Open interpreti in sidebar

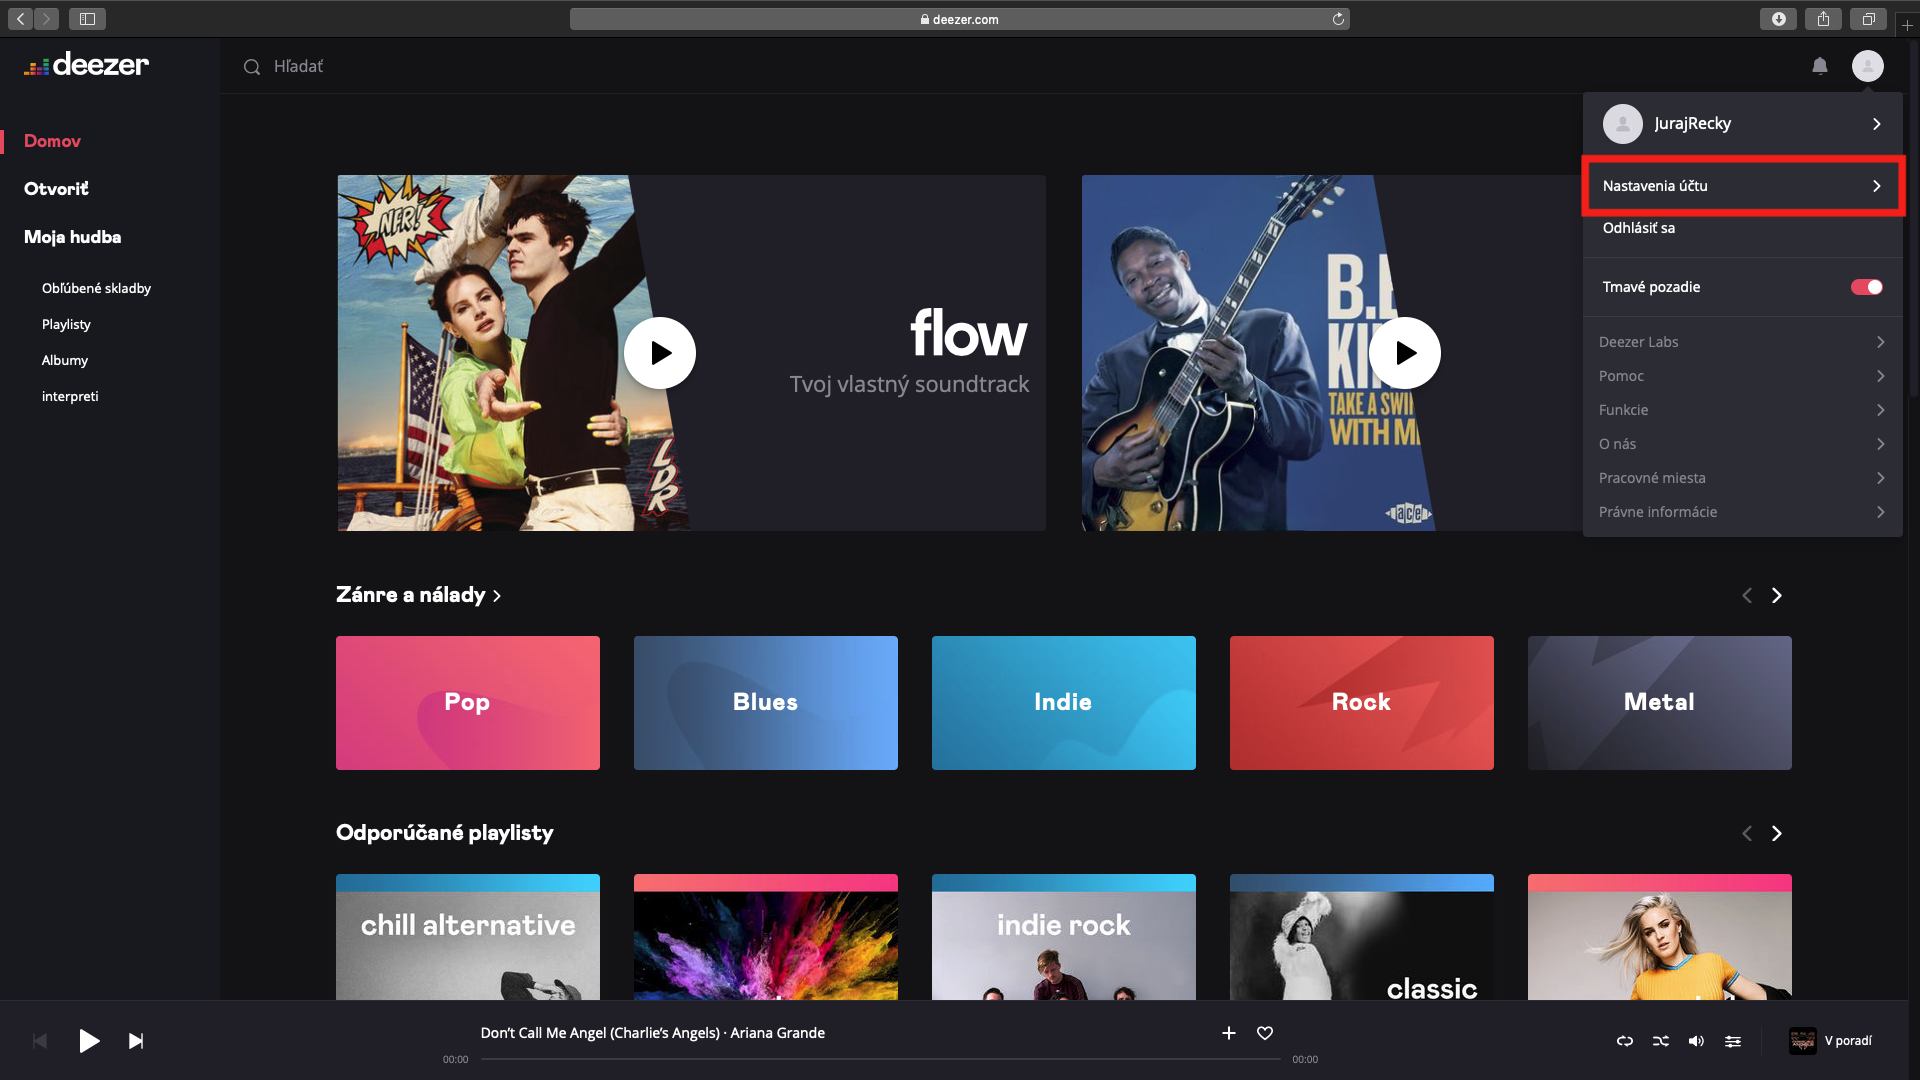tap(70, 396)
